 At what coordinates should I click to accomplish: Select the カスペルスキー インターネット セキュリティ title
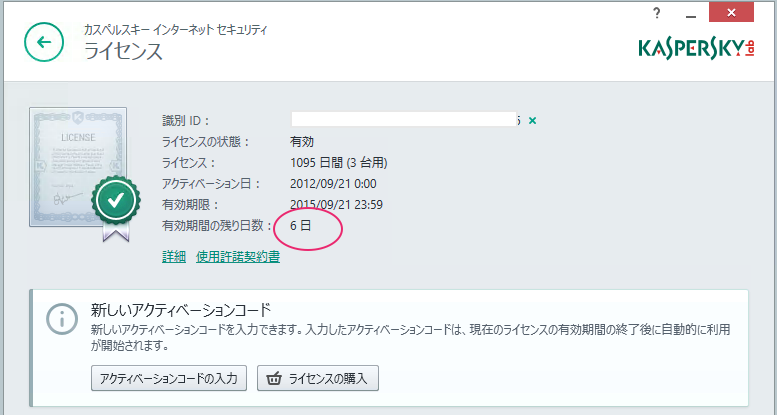tap(176, 30)
